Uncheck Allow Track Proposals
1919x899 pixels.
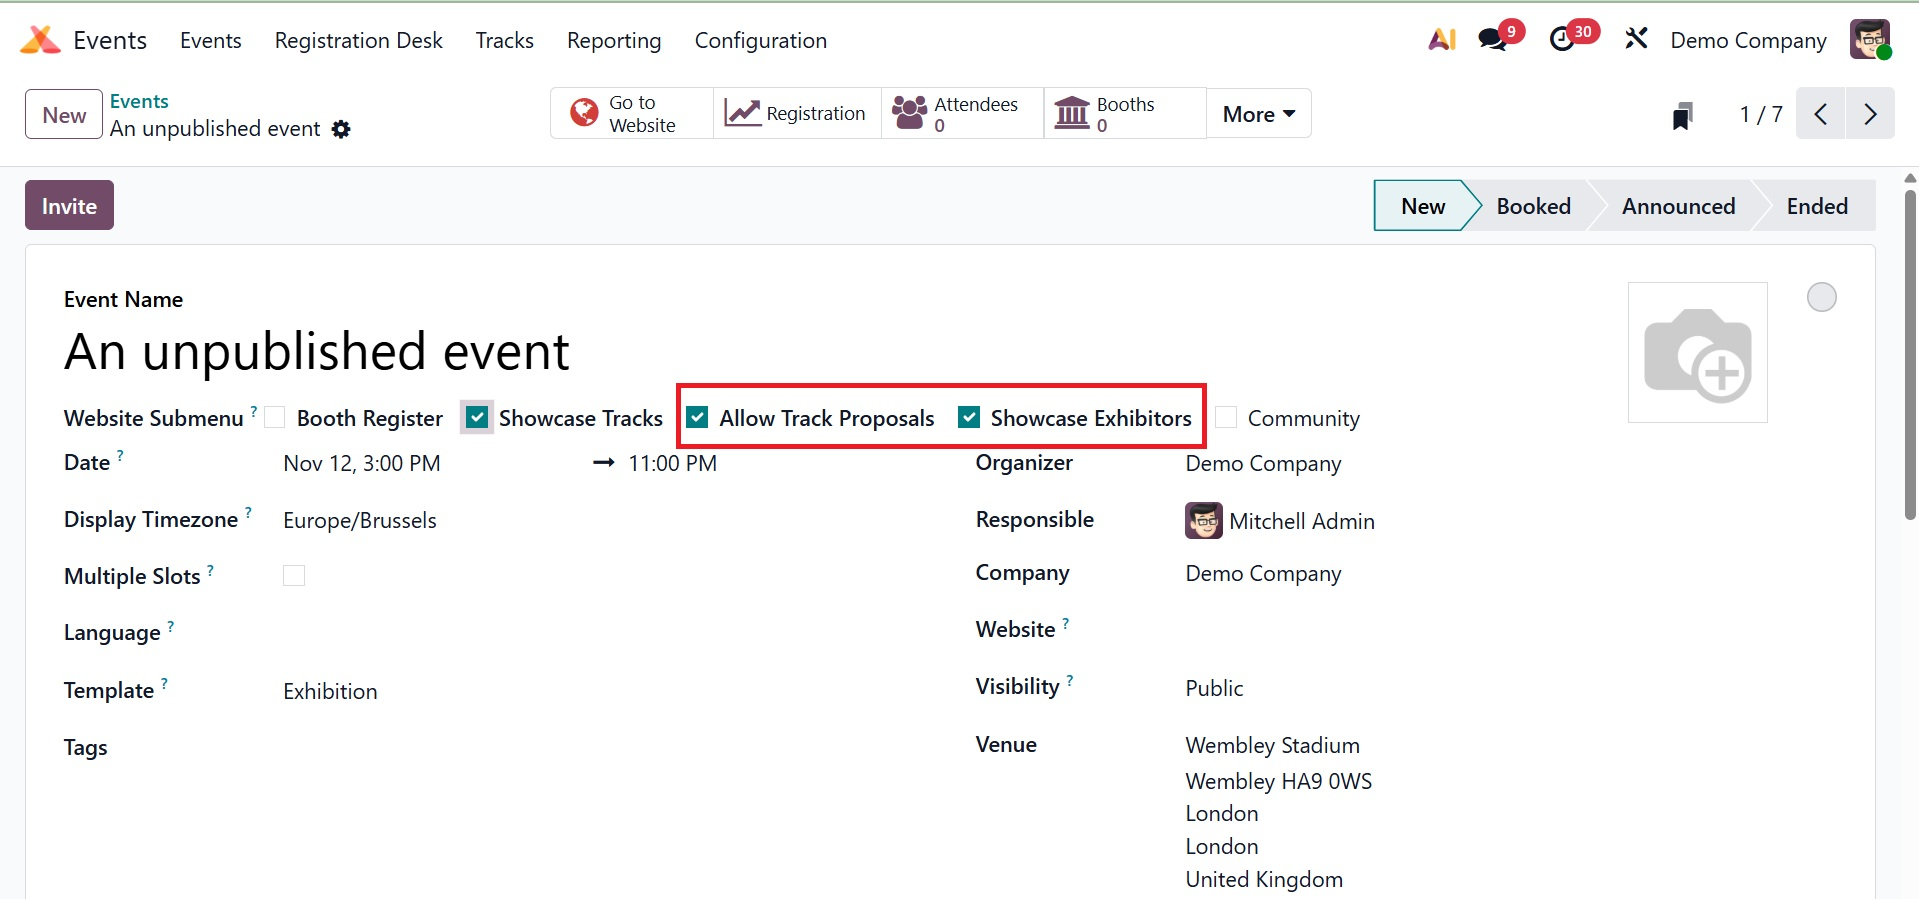(698, 418)
